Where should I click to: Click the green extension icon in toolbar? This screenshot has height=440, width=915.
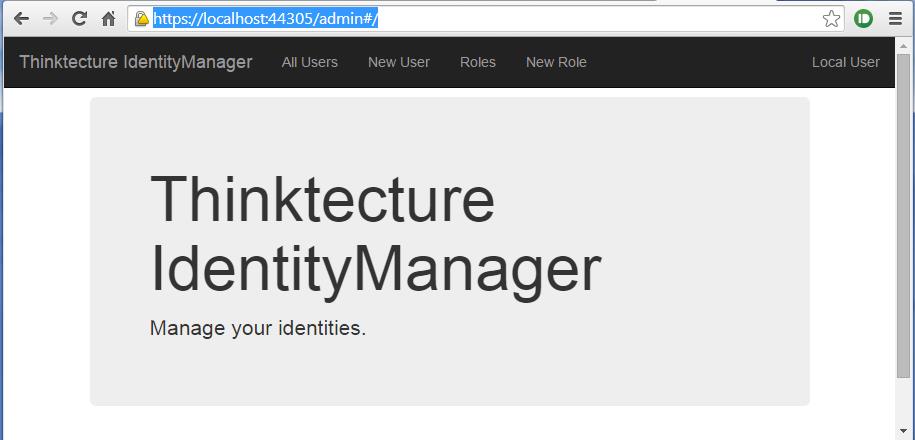tap(863, 19)
